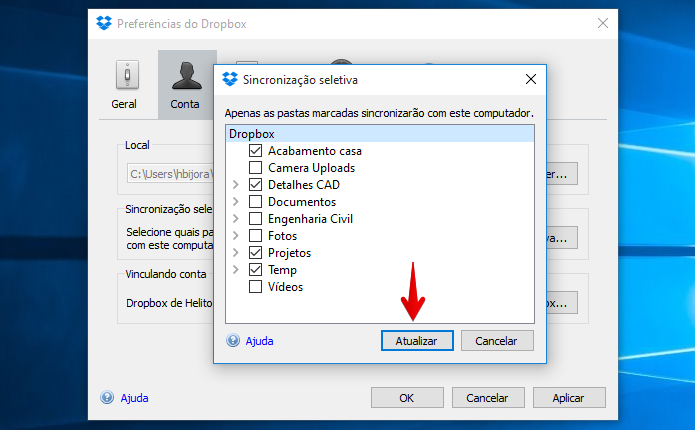Open the Ajuda link in the sync dialog
The image size is (695, 430).
coord(259,341)
